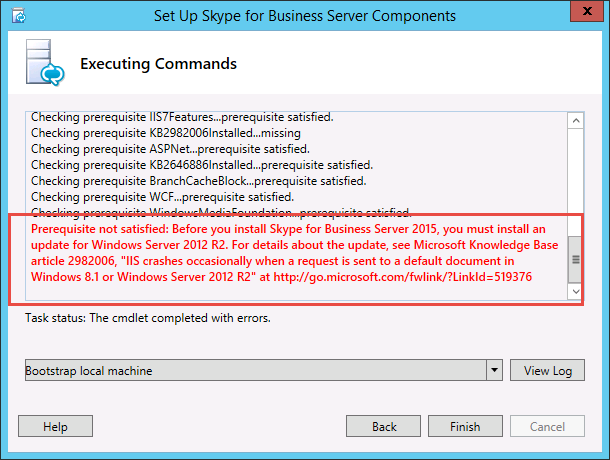Click Finish to complete the wizard
Screen dimensions: 610x460
click(x=465, y=427)
